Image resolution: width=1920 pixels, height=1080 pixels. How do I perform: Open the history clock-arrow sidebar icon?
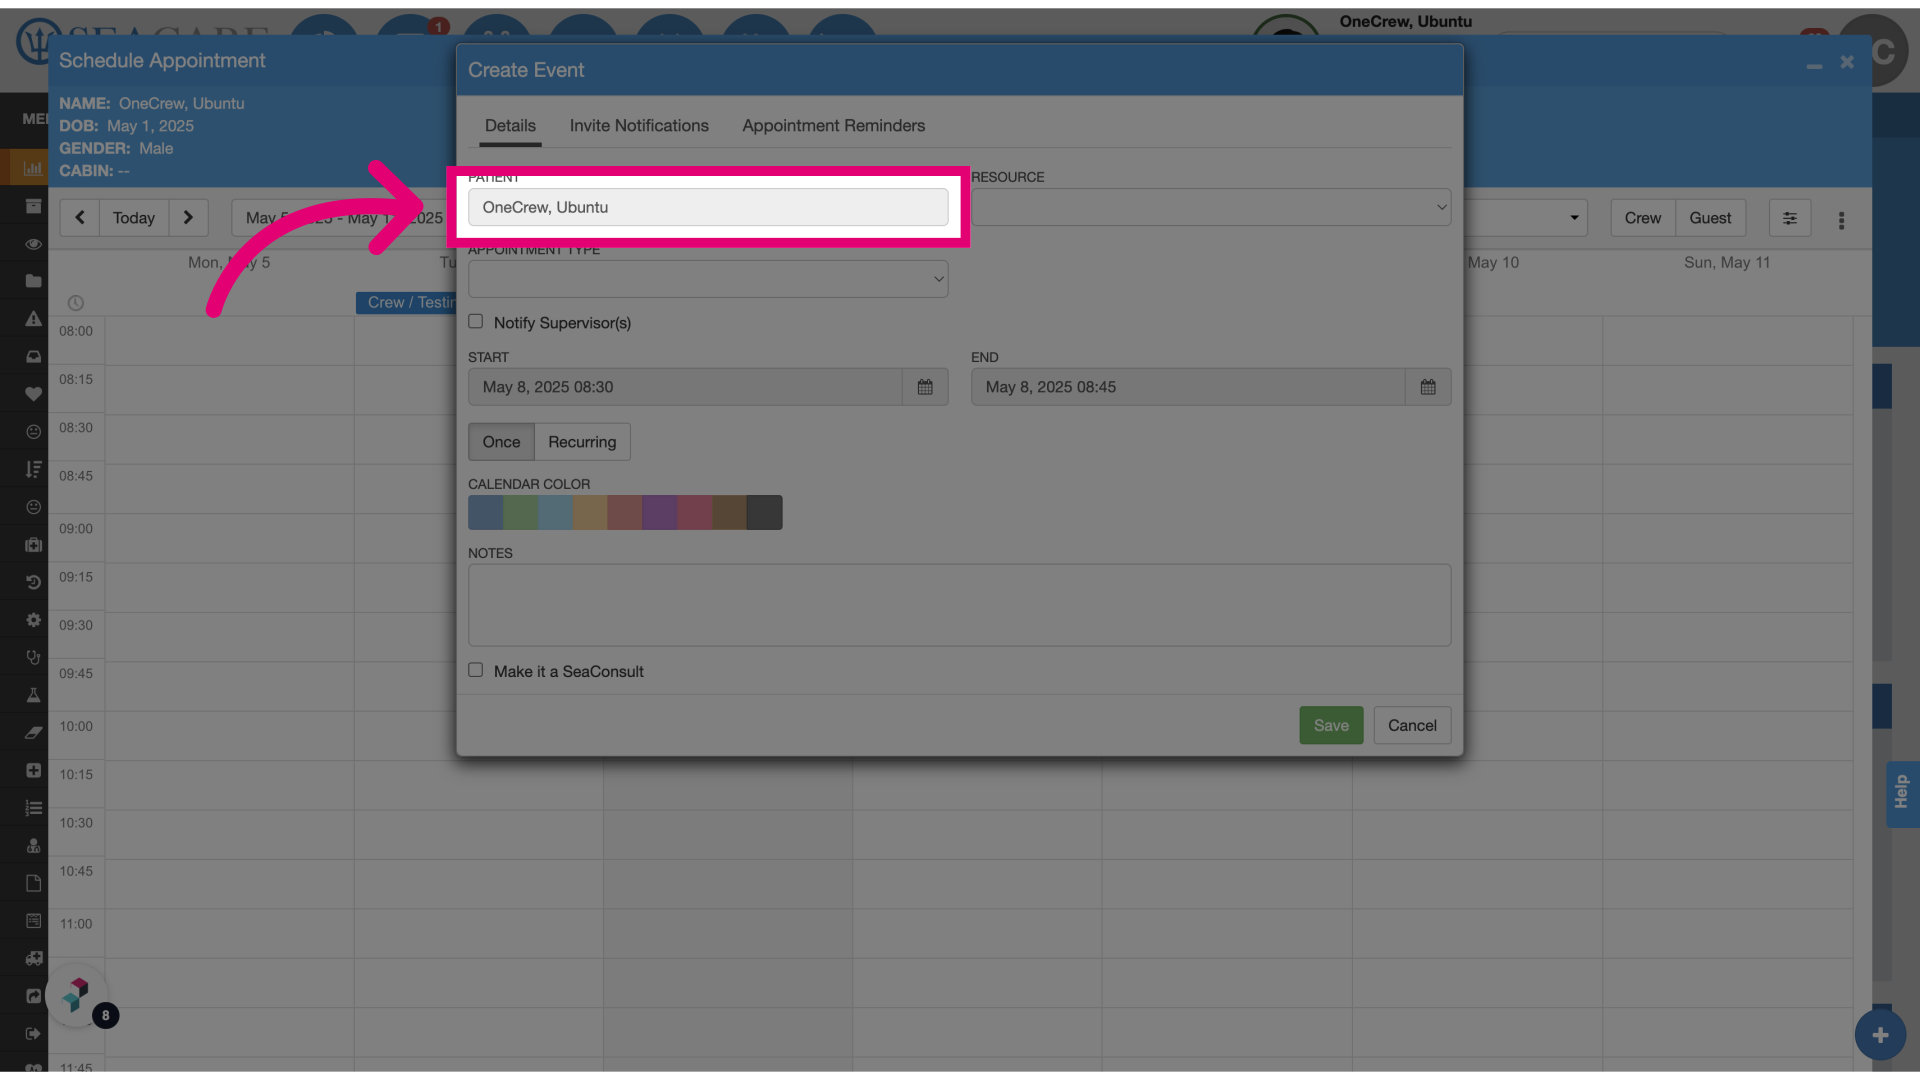pos(33,582)
